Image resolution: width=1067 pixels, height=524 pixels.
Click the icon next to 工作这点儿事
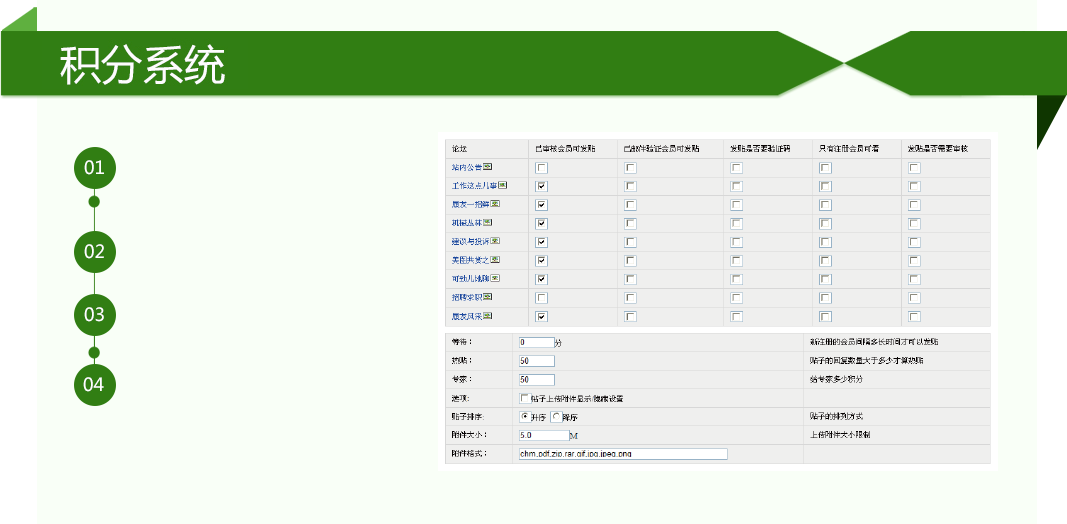click(x=502, y=186)
